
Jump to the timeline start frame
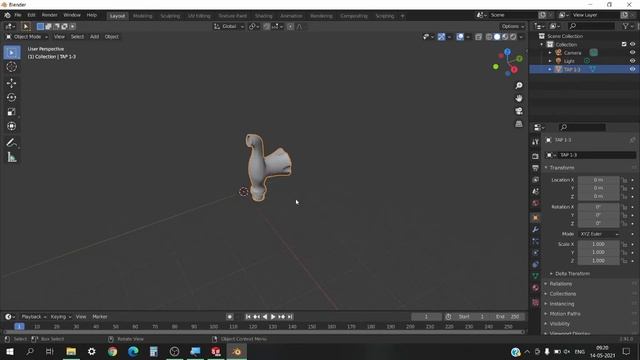(248, 317)
